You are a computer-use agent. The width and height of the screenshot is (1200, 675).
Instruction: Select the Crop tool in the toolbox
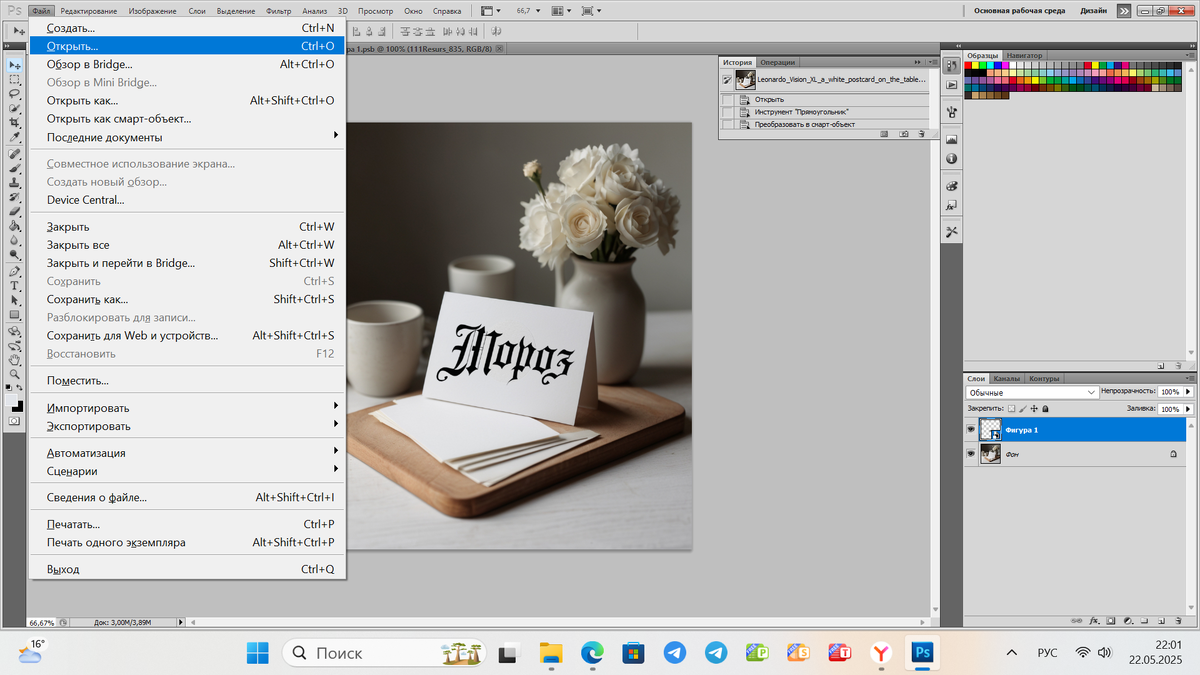click(x=15, y=121)
